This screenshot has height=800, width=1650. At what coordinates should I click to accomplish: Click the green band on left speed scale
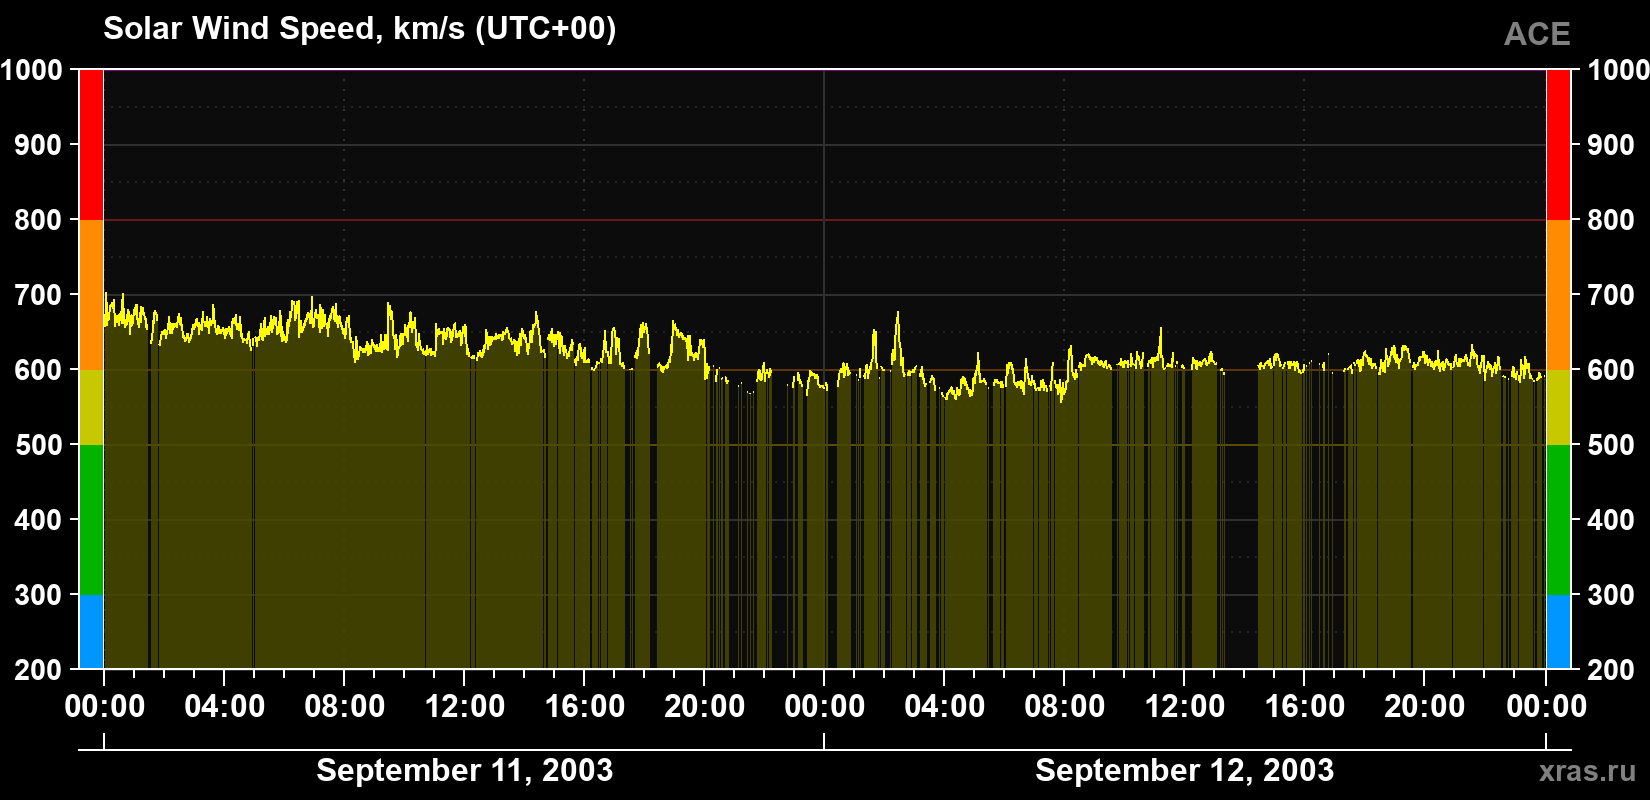coord(91,520)
